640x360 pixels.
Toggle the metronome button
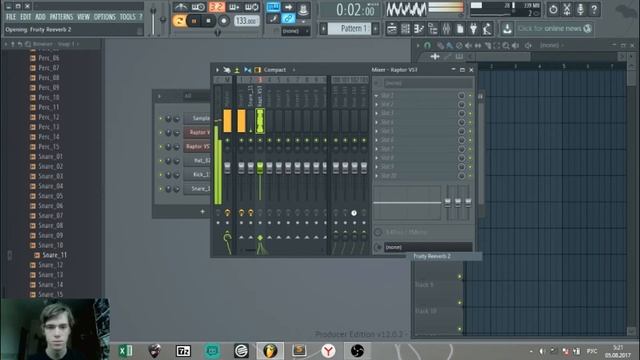tap(180, 7)
